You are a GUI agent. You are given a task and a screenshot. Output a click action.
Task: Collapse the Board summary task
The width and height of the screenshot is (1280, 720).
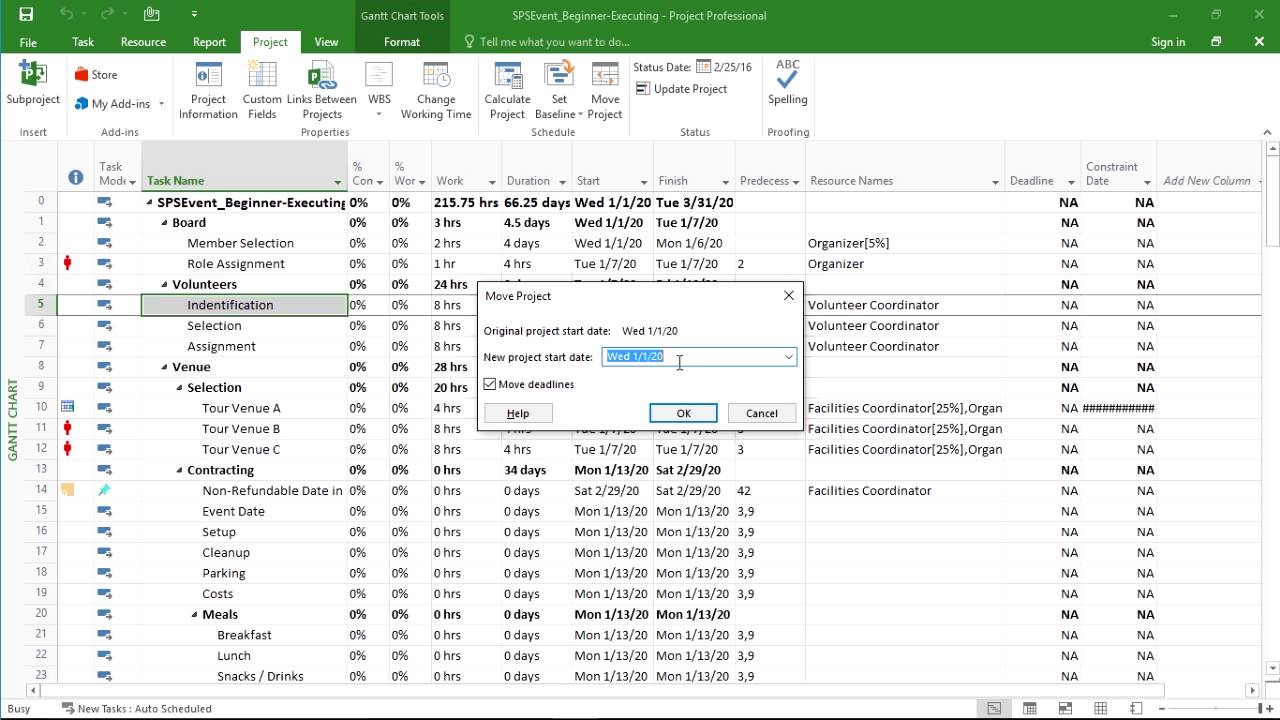(x=165, y=223)
